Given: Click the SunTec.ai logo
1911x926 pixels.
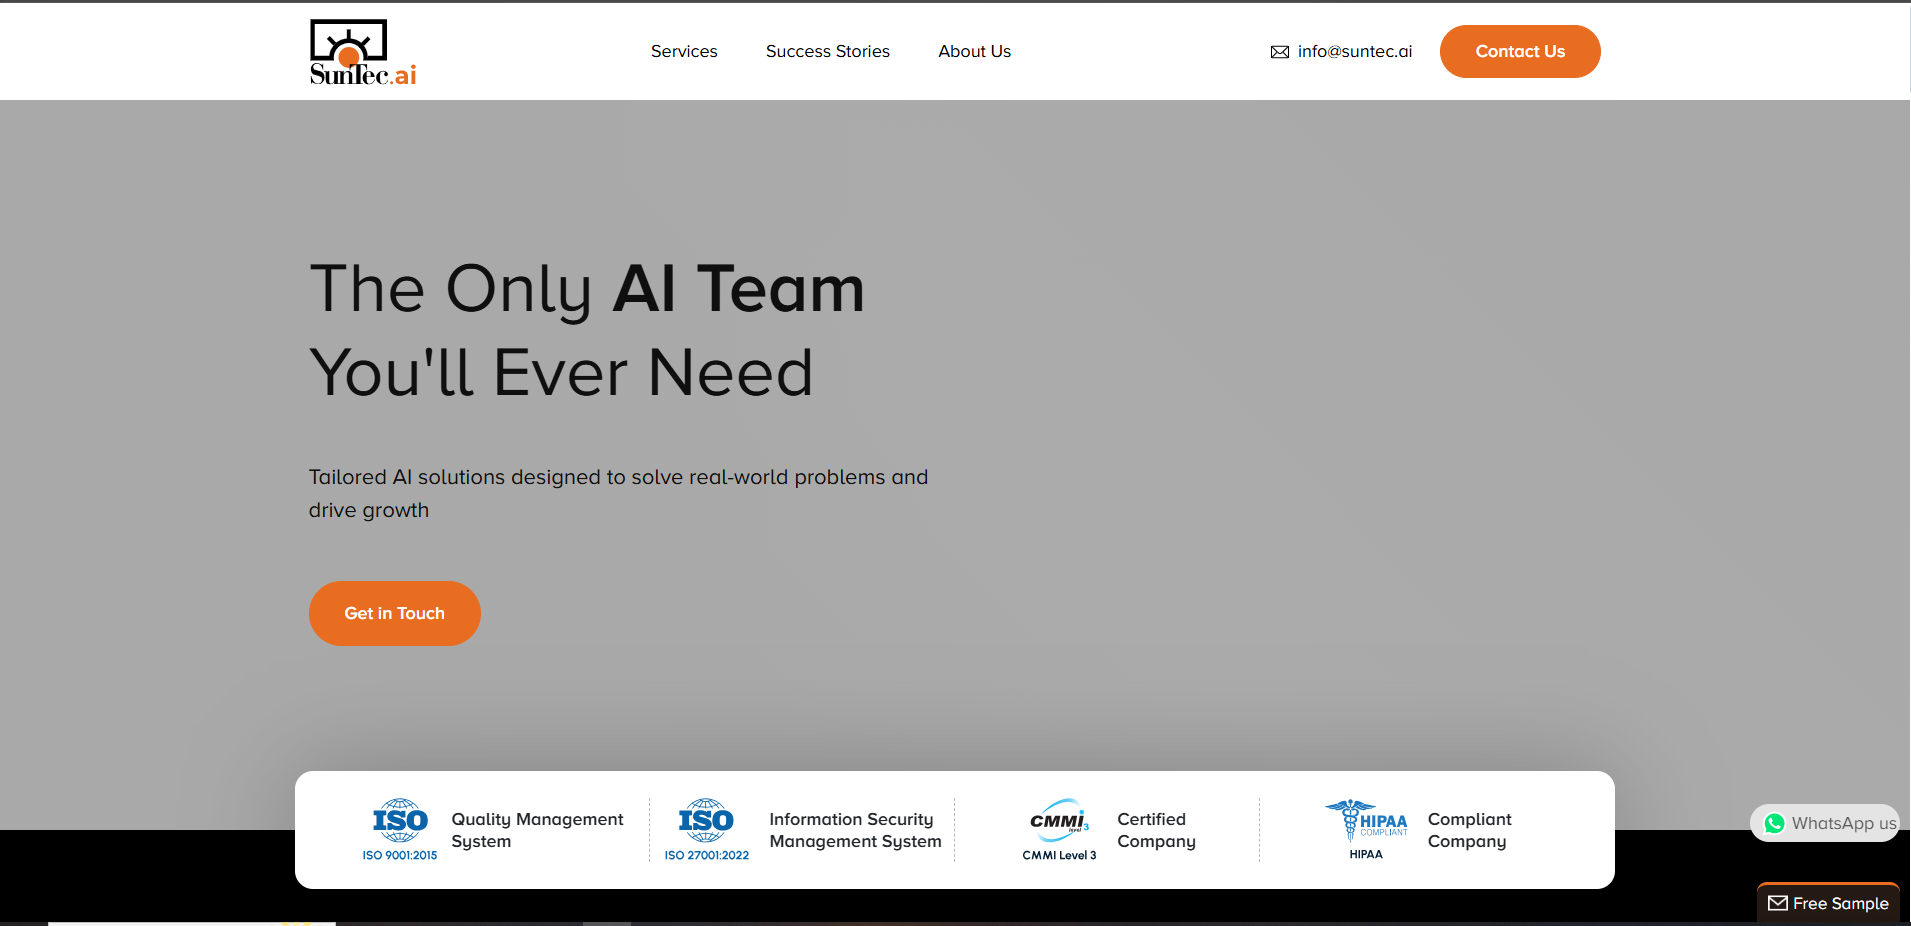Looking at the screenshot, I should 362,52.
